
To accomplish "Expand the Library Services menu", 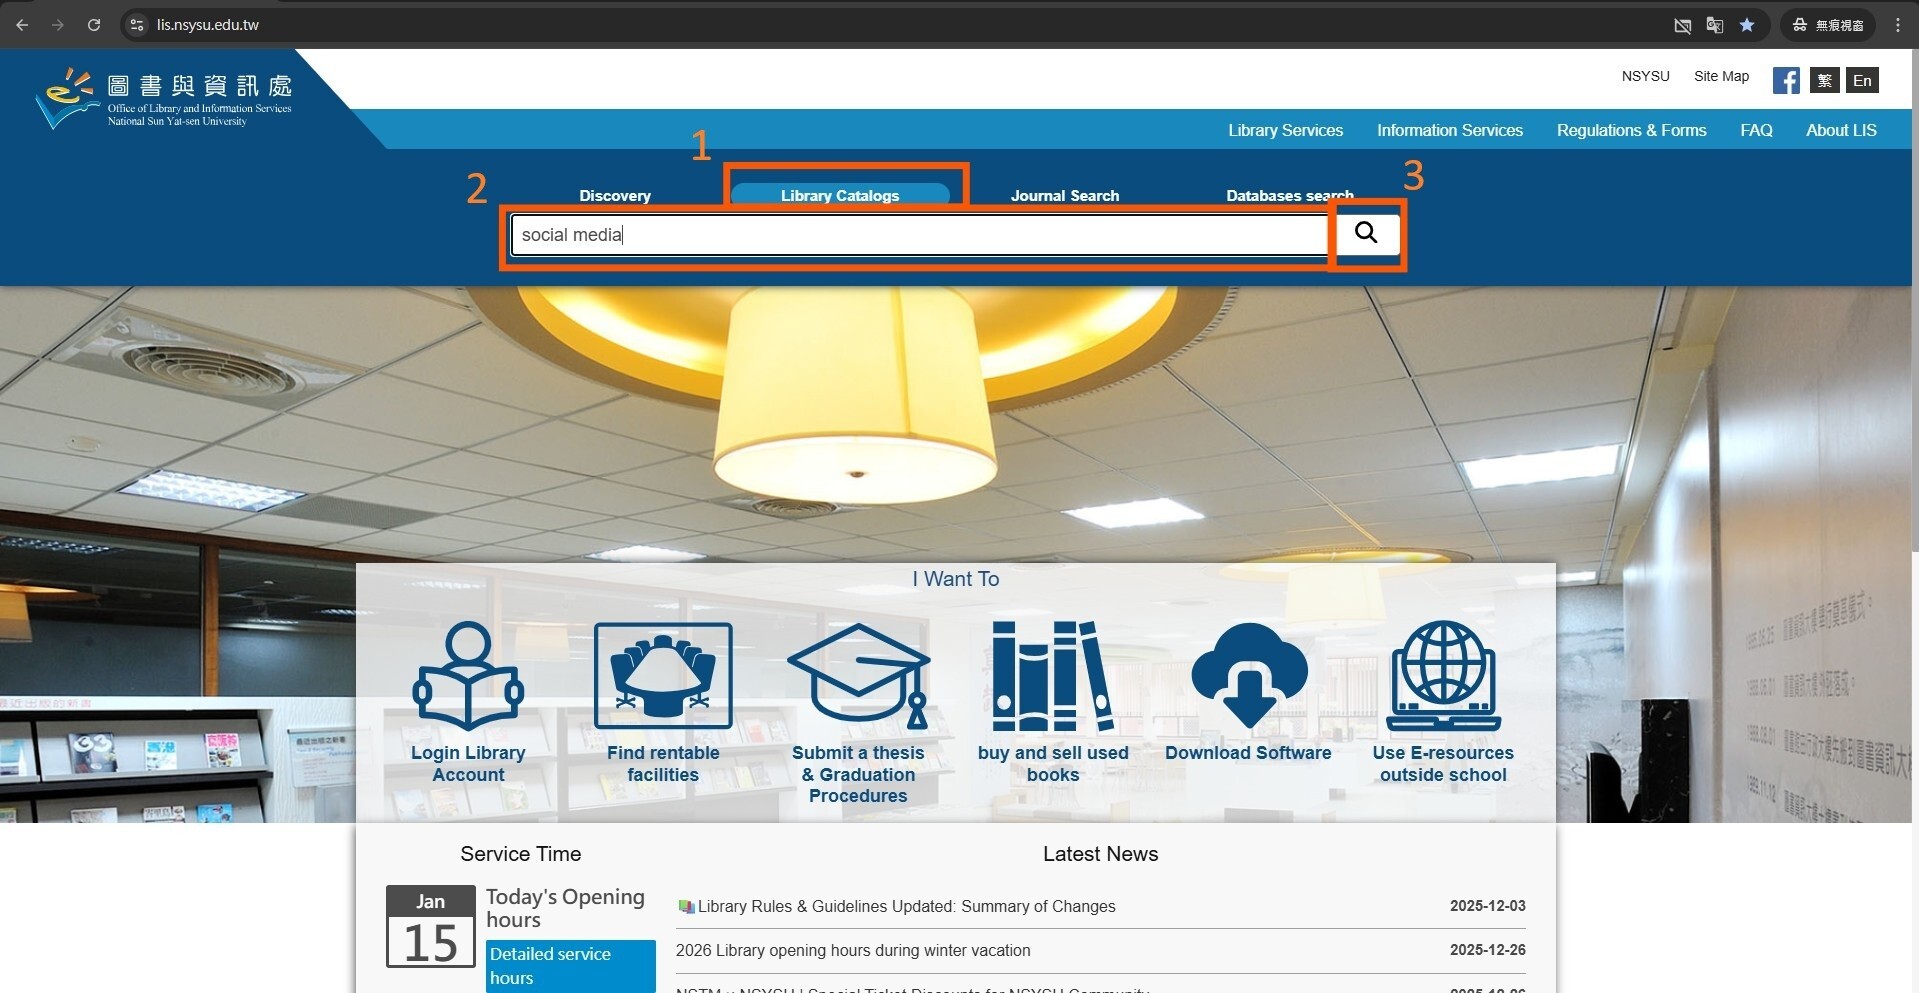I will click(x=1285, y=130).
